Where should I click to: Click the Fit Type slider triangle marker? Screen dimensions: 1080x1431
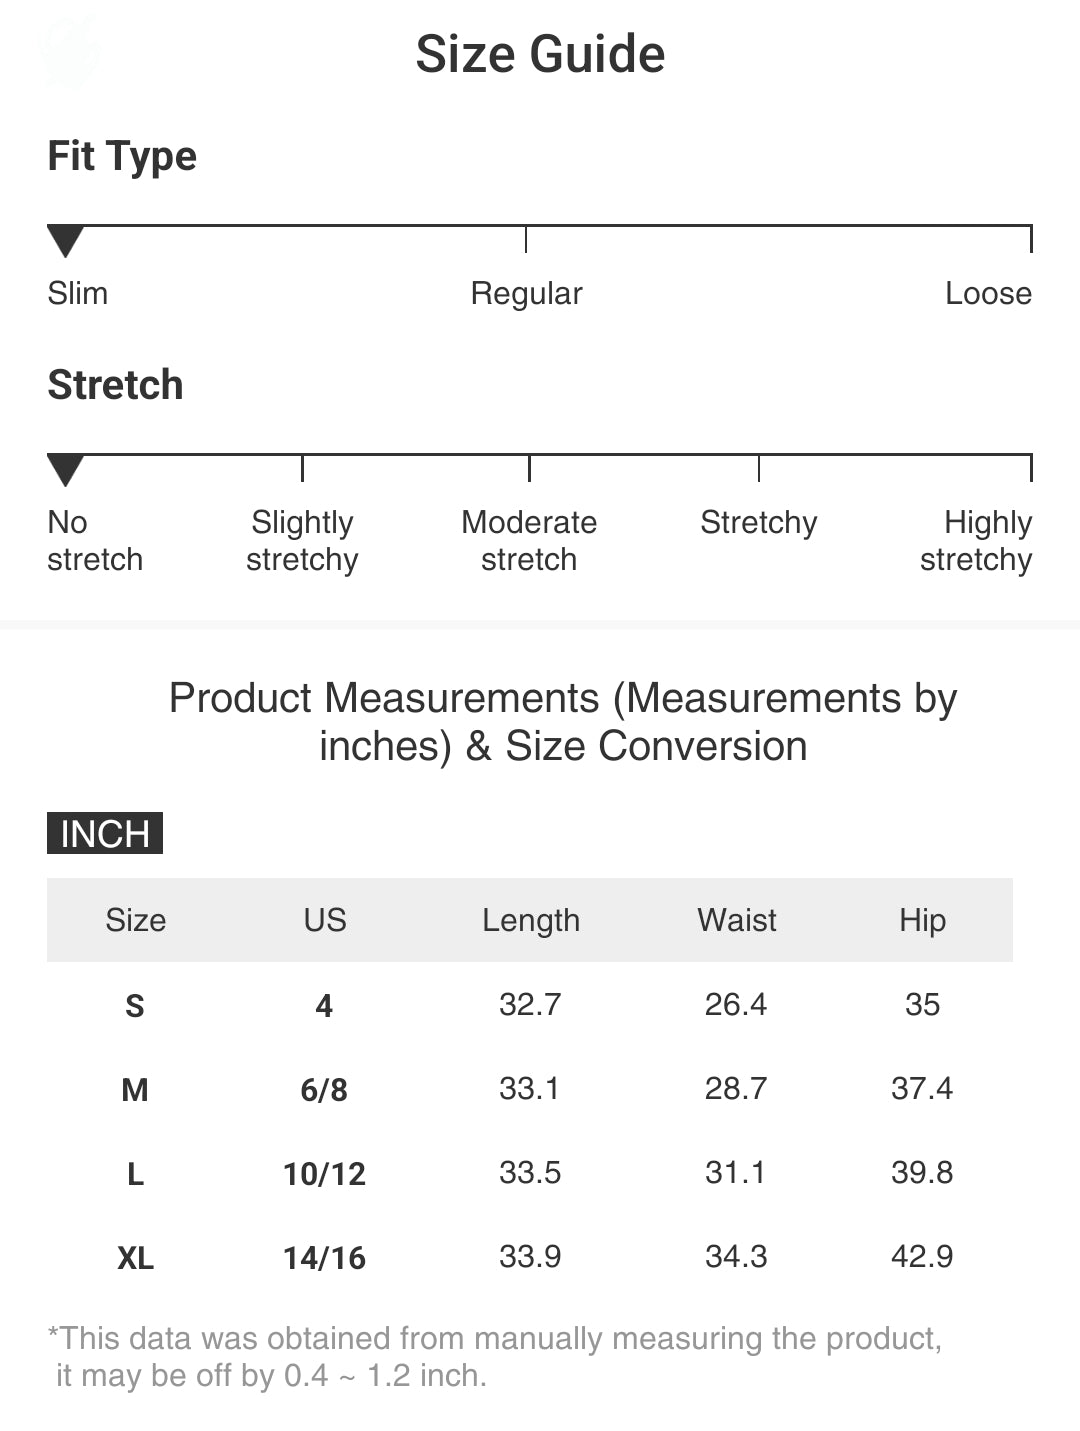click(65, 240)
